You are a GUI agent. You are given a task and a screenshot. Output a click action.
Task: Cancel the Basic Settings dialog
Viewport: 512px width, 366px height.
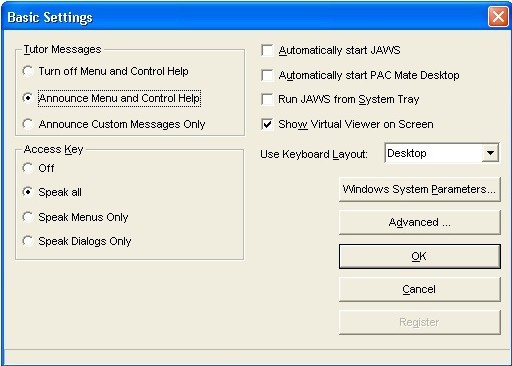(x=420, y=289)
